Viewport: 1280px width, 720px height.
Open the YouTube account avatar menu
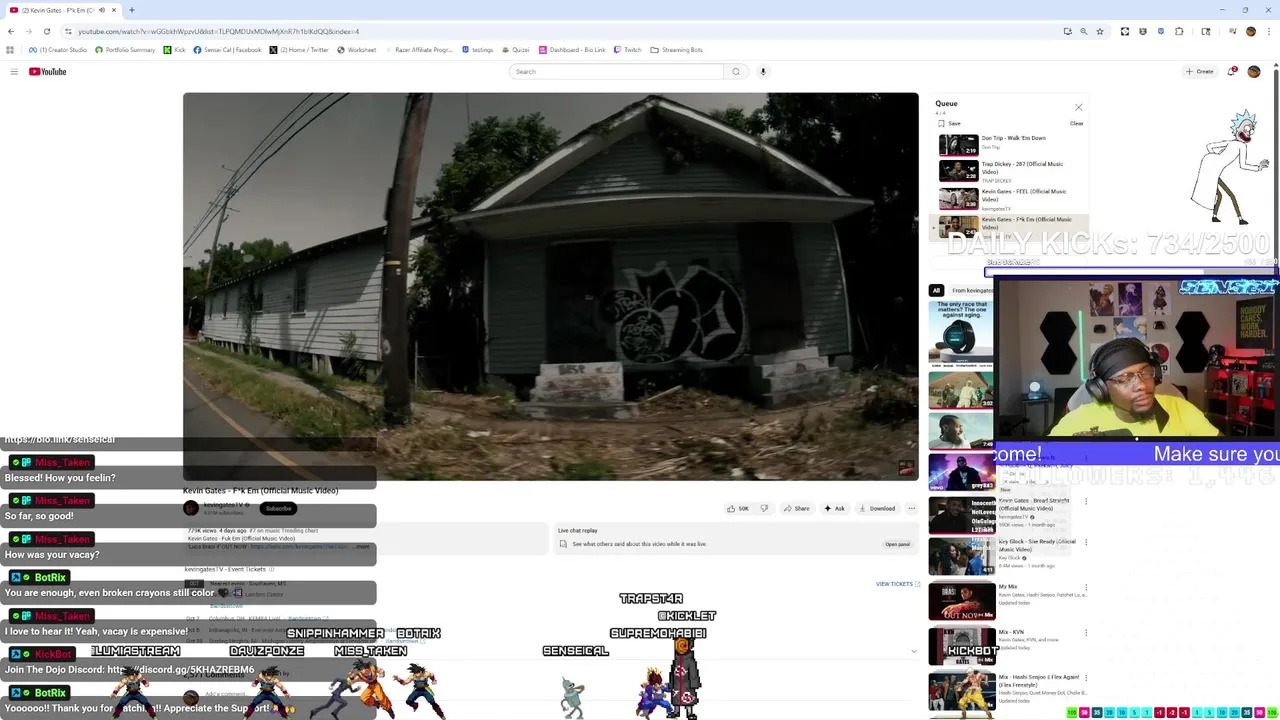(1254, 71)
